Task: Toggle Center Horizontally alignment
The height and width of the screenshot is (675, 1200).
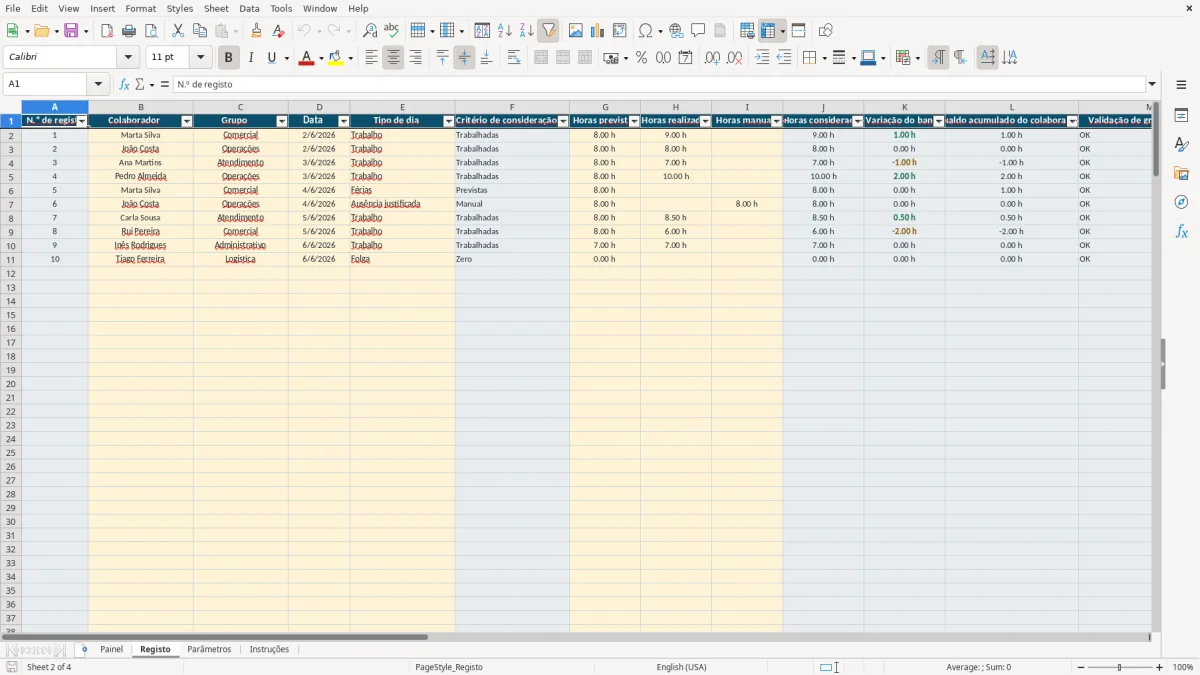Action: coord(393,58)
